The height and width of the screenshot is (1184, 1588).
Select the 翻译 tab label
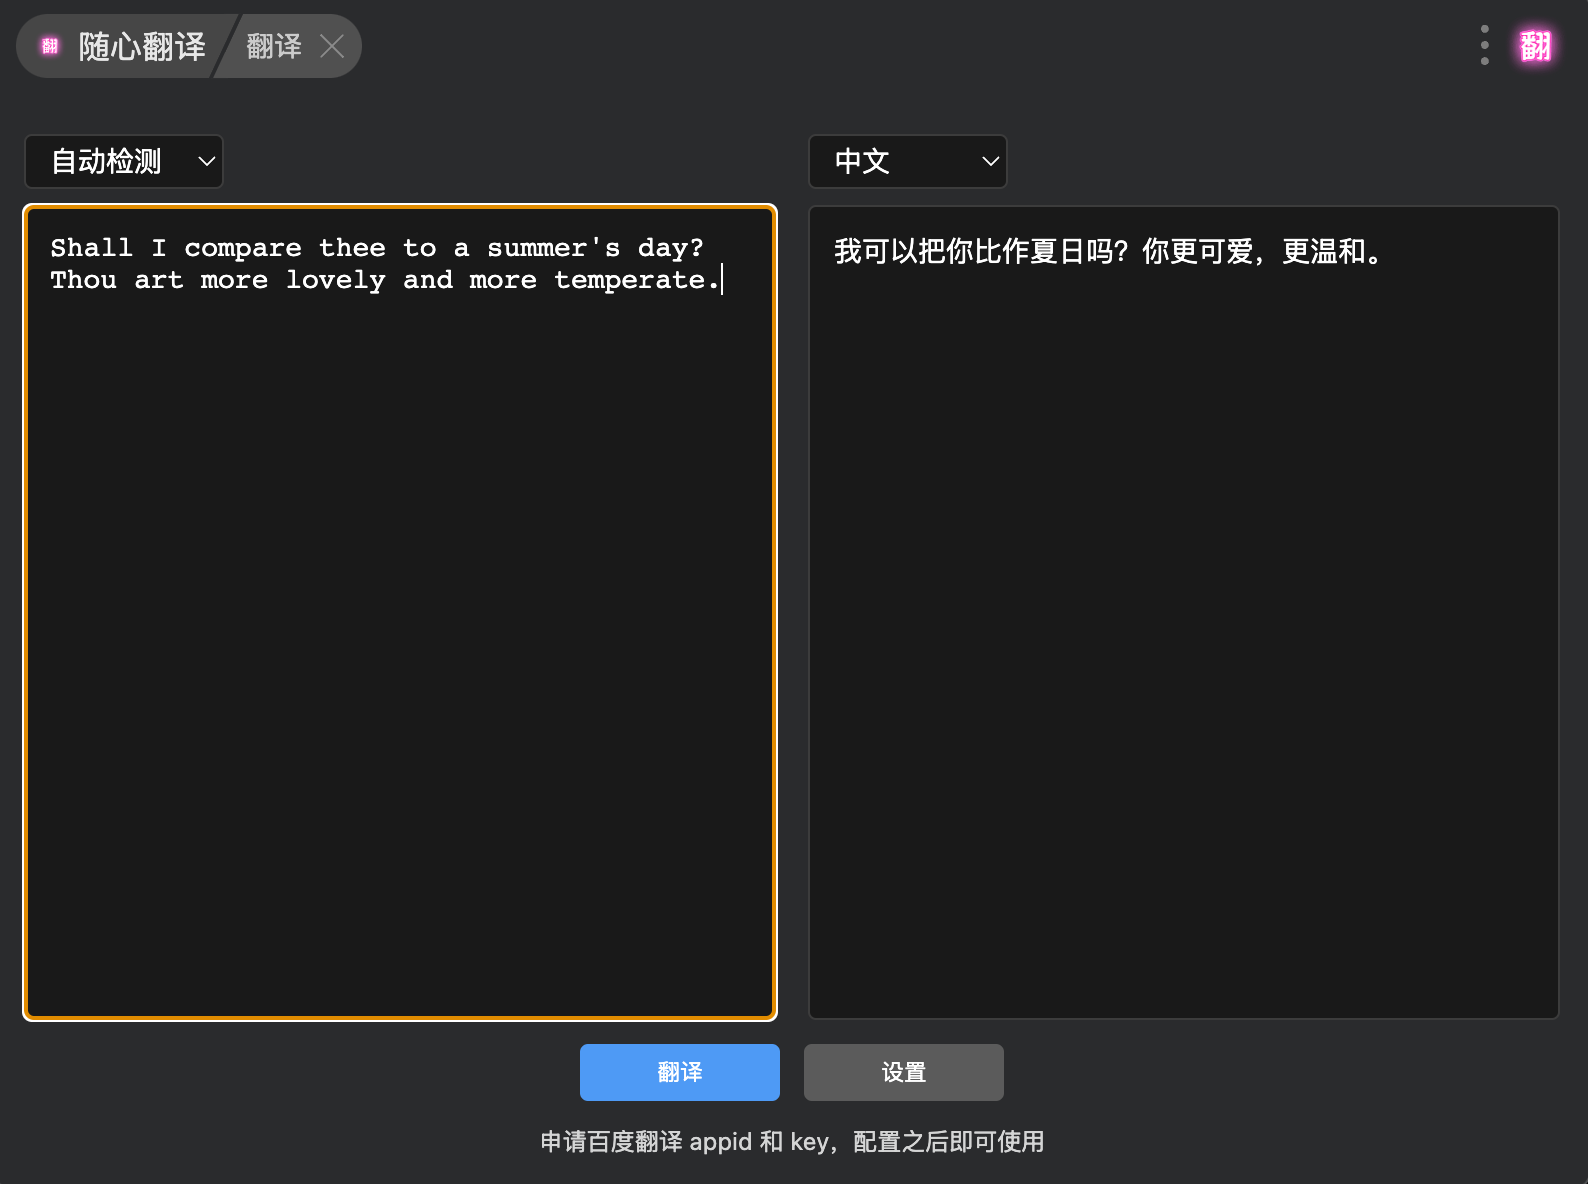coord(274,46)
